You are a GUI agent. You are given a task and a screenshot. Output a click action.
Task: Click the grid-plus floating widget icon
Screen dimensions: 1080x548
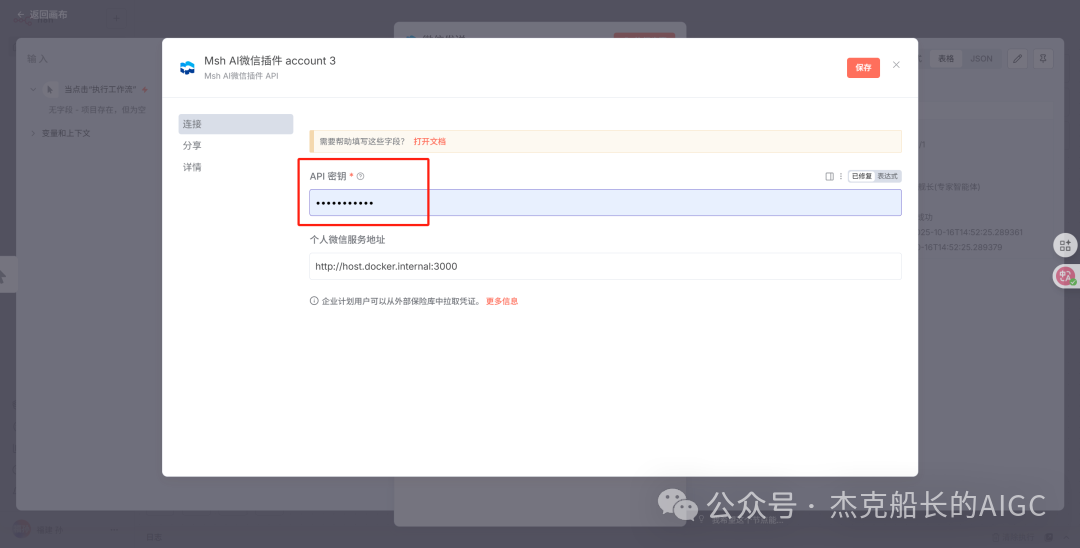[x=1066, y=245]
